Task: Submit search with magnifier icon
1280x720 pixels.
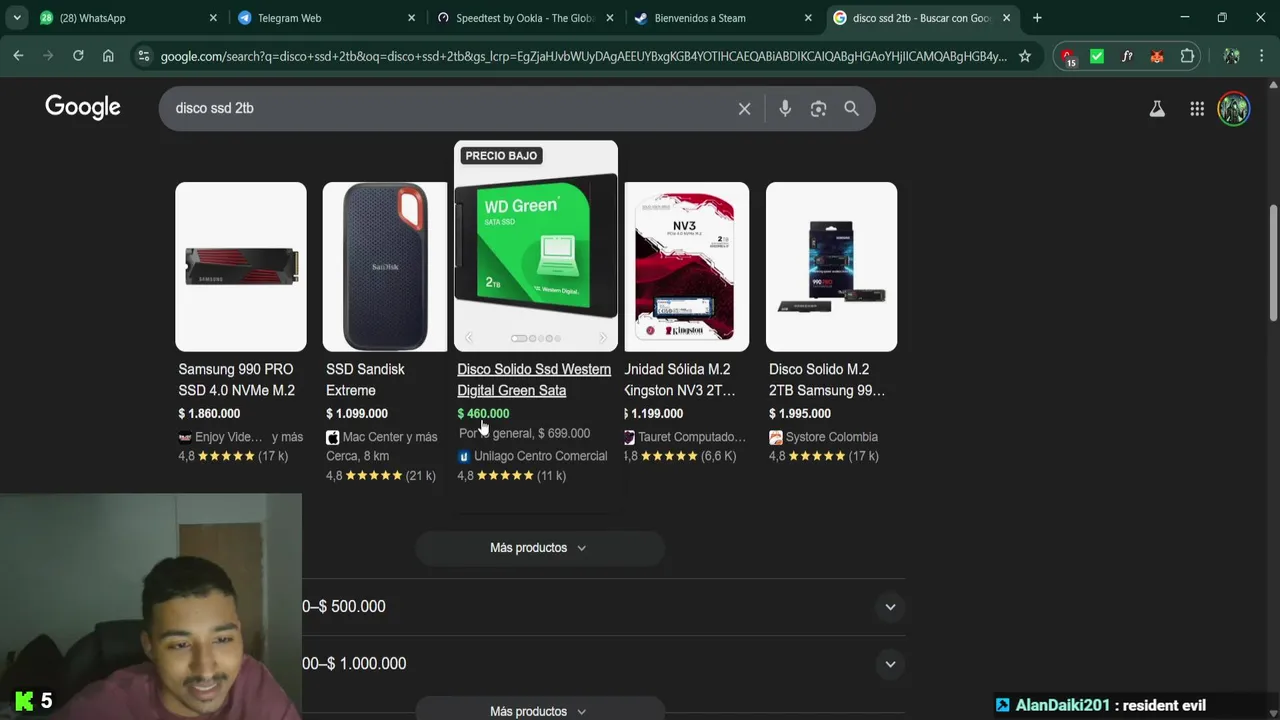Action: [851, 108]
